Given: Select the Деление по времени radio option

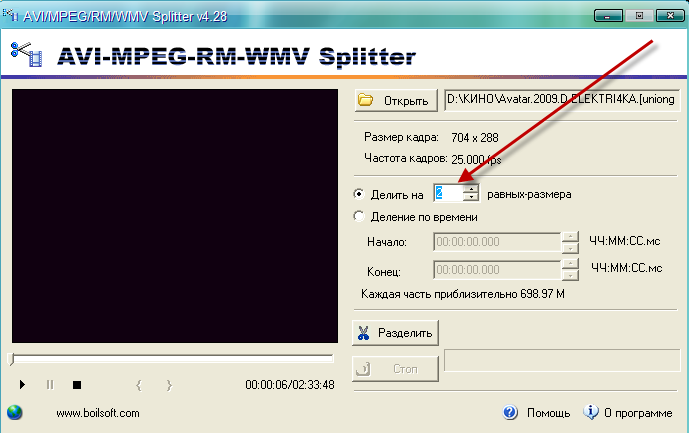Looking at the screenshot, I should pyautogui.click(x=359, y=216).
